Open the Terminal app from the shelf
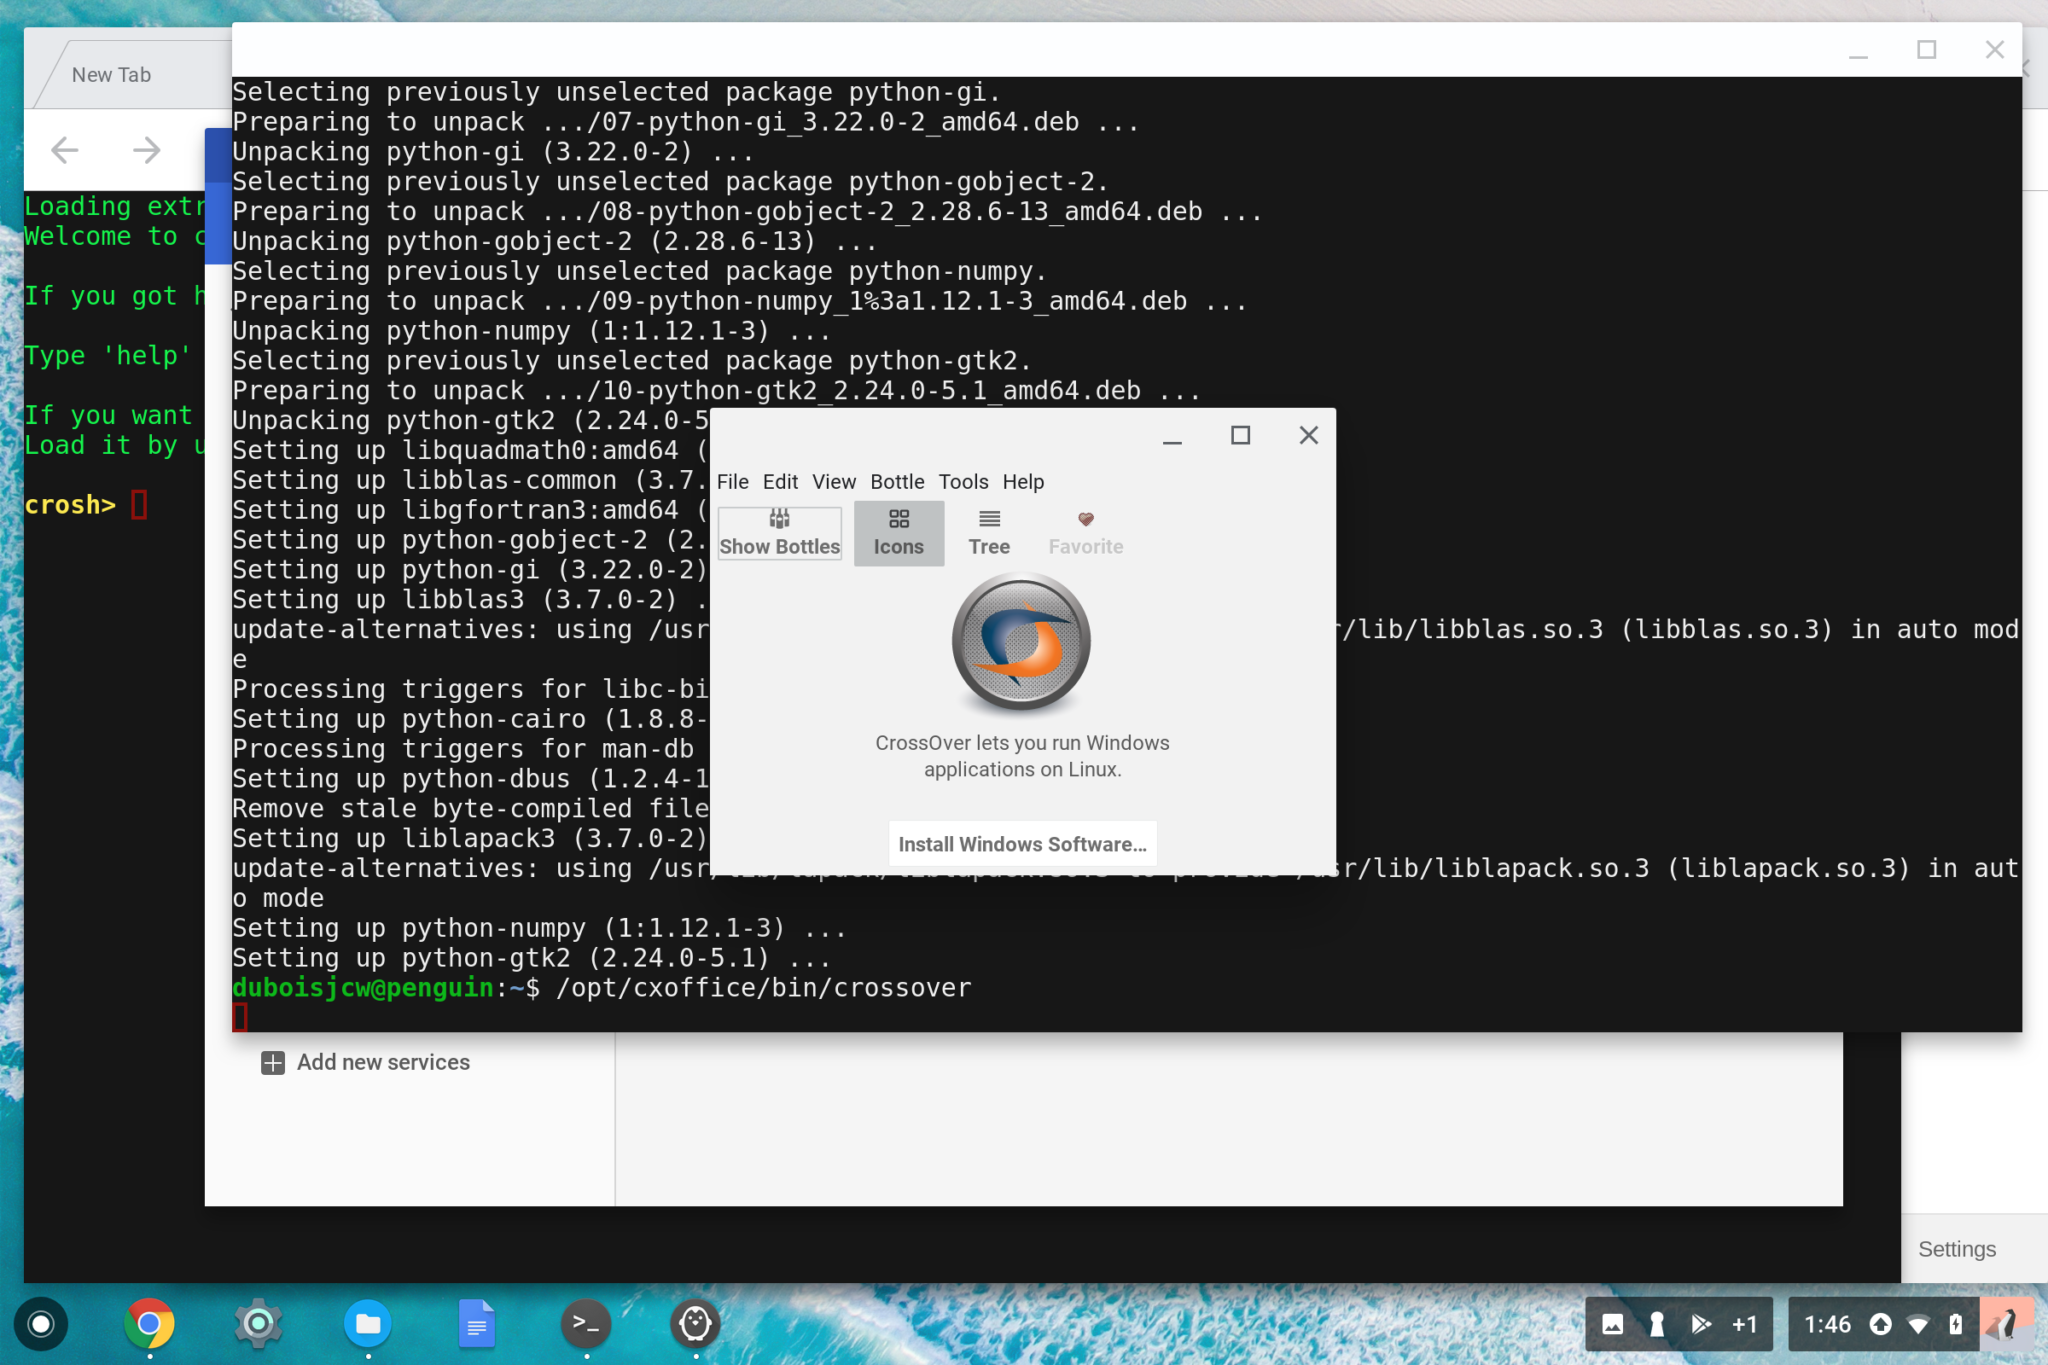 click(x=587, y=1324)
